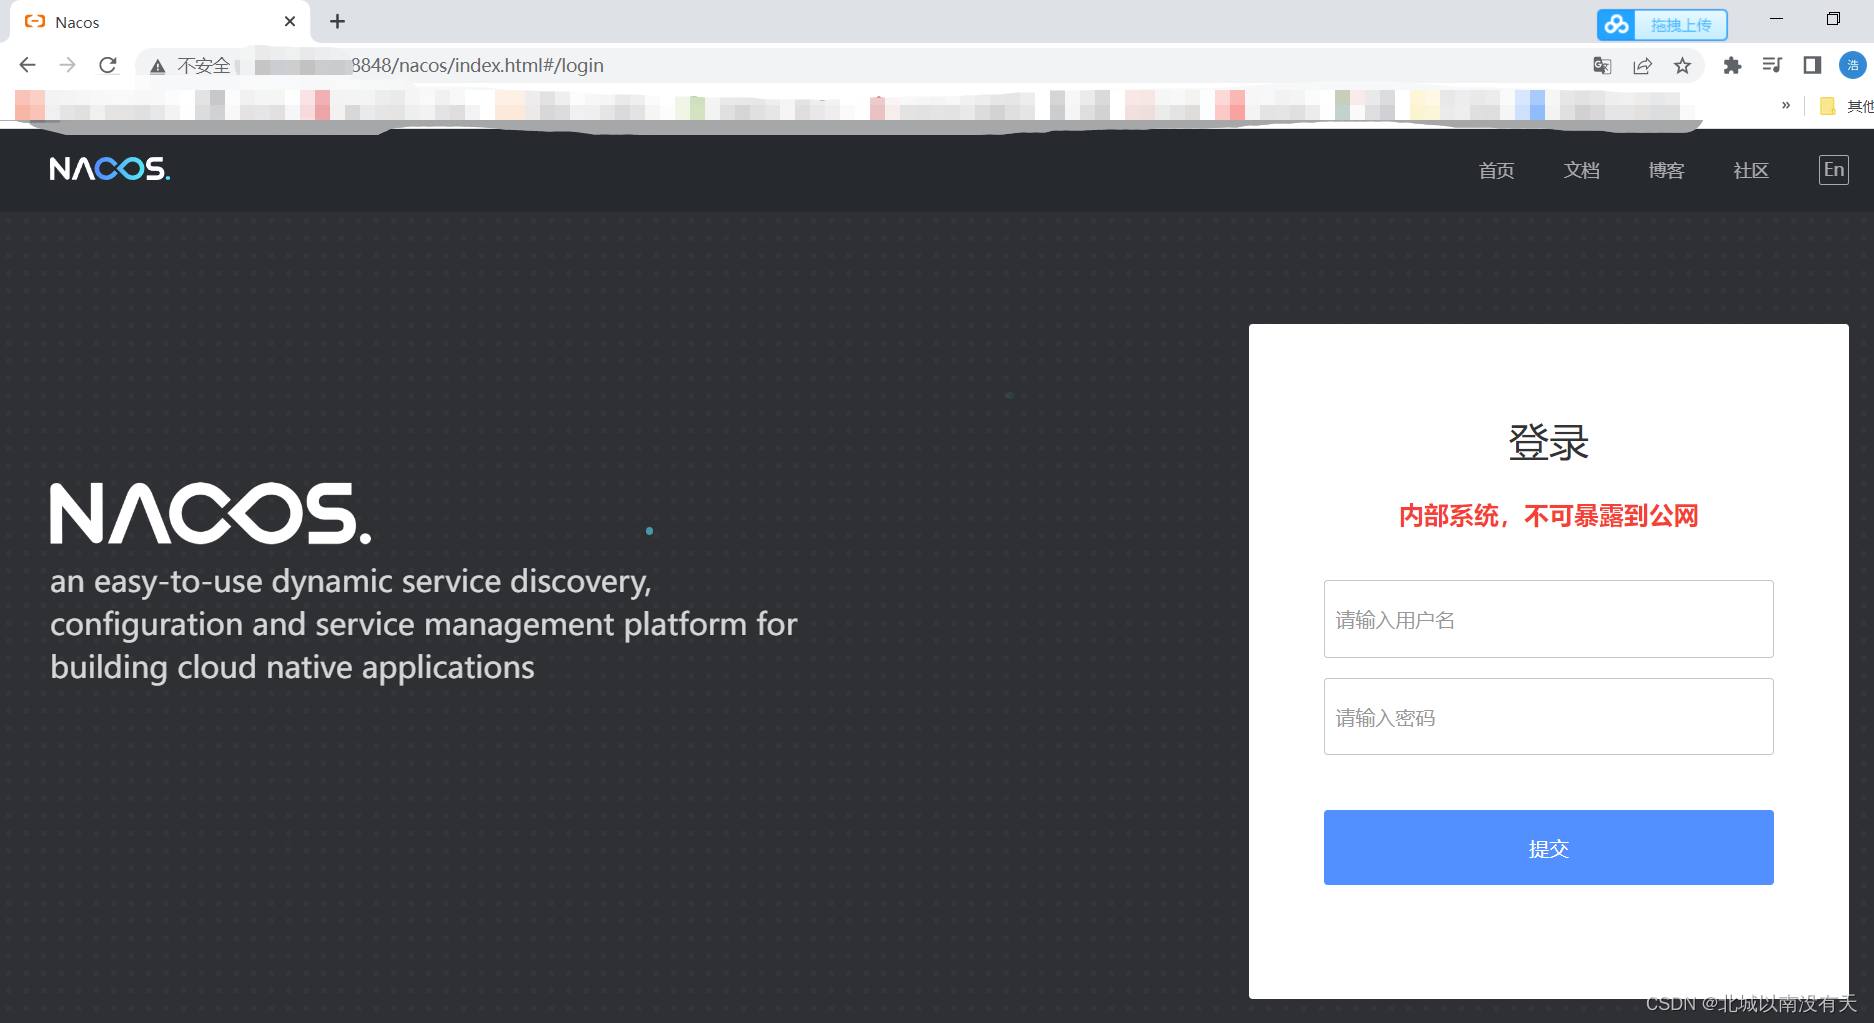Click the 登录 heading text
Image resolution: width=1874 pixels, height=1023 pixels.
1549,442
